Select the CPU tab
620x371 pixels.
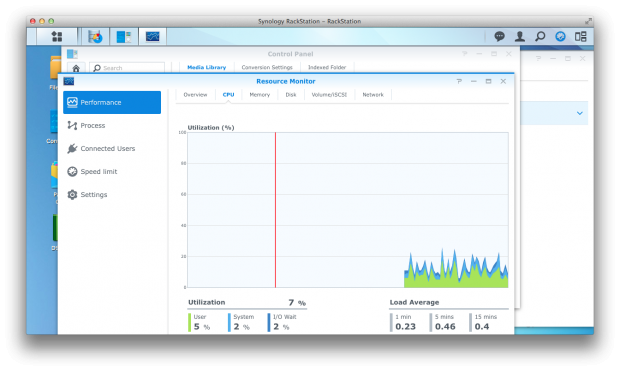[228, 95]
